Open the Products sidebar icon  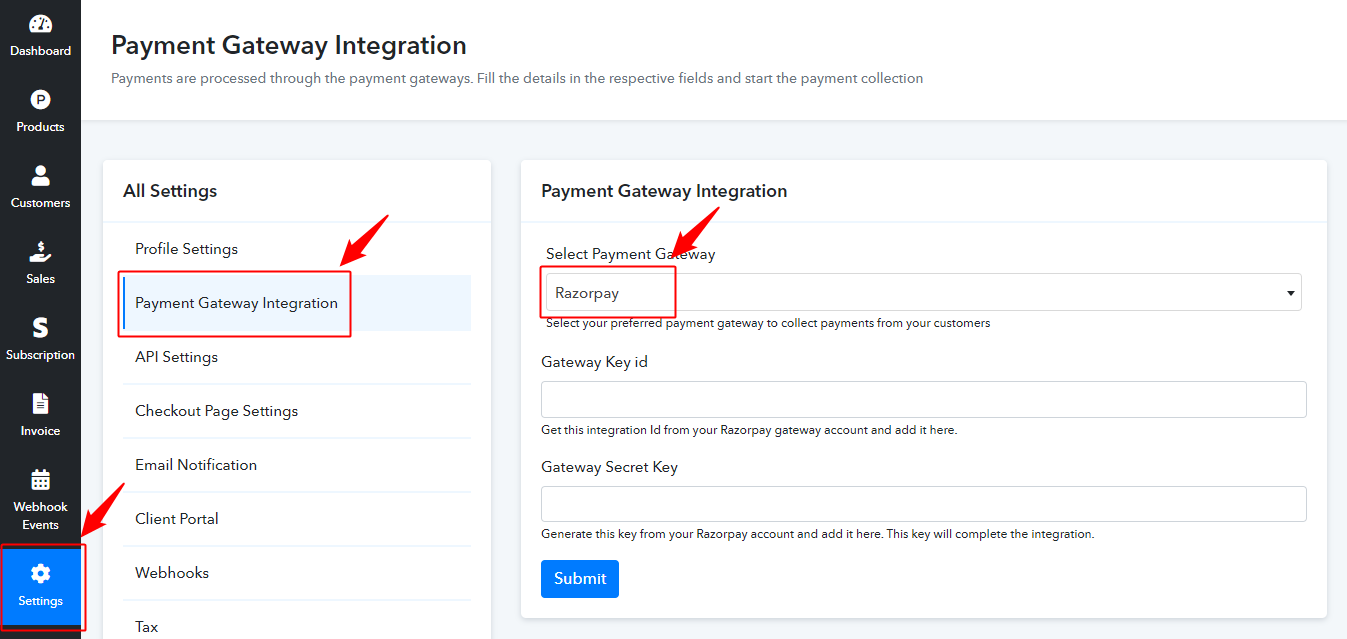click(40, 100)
